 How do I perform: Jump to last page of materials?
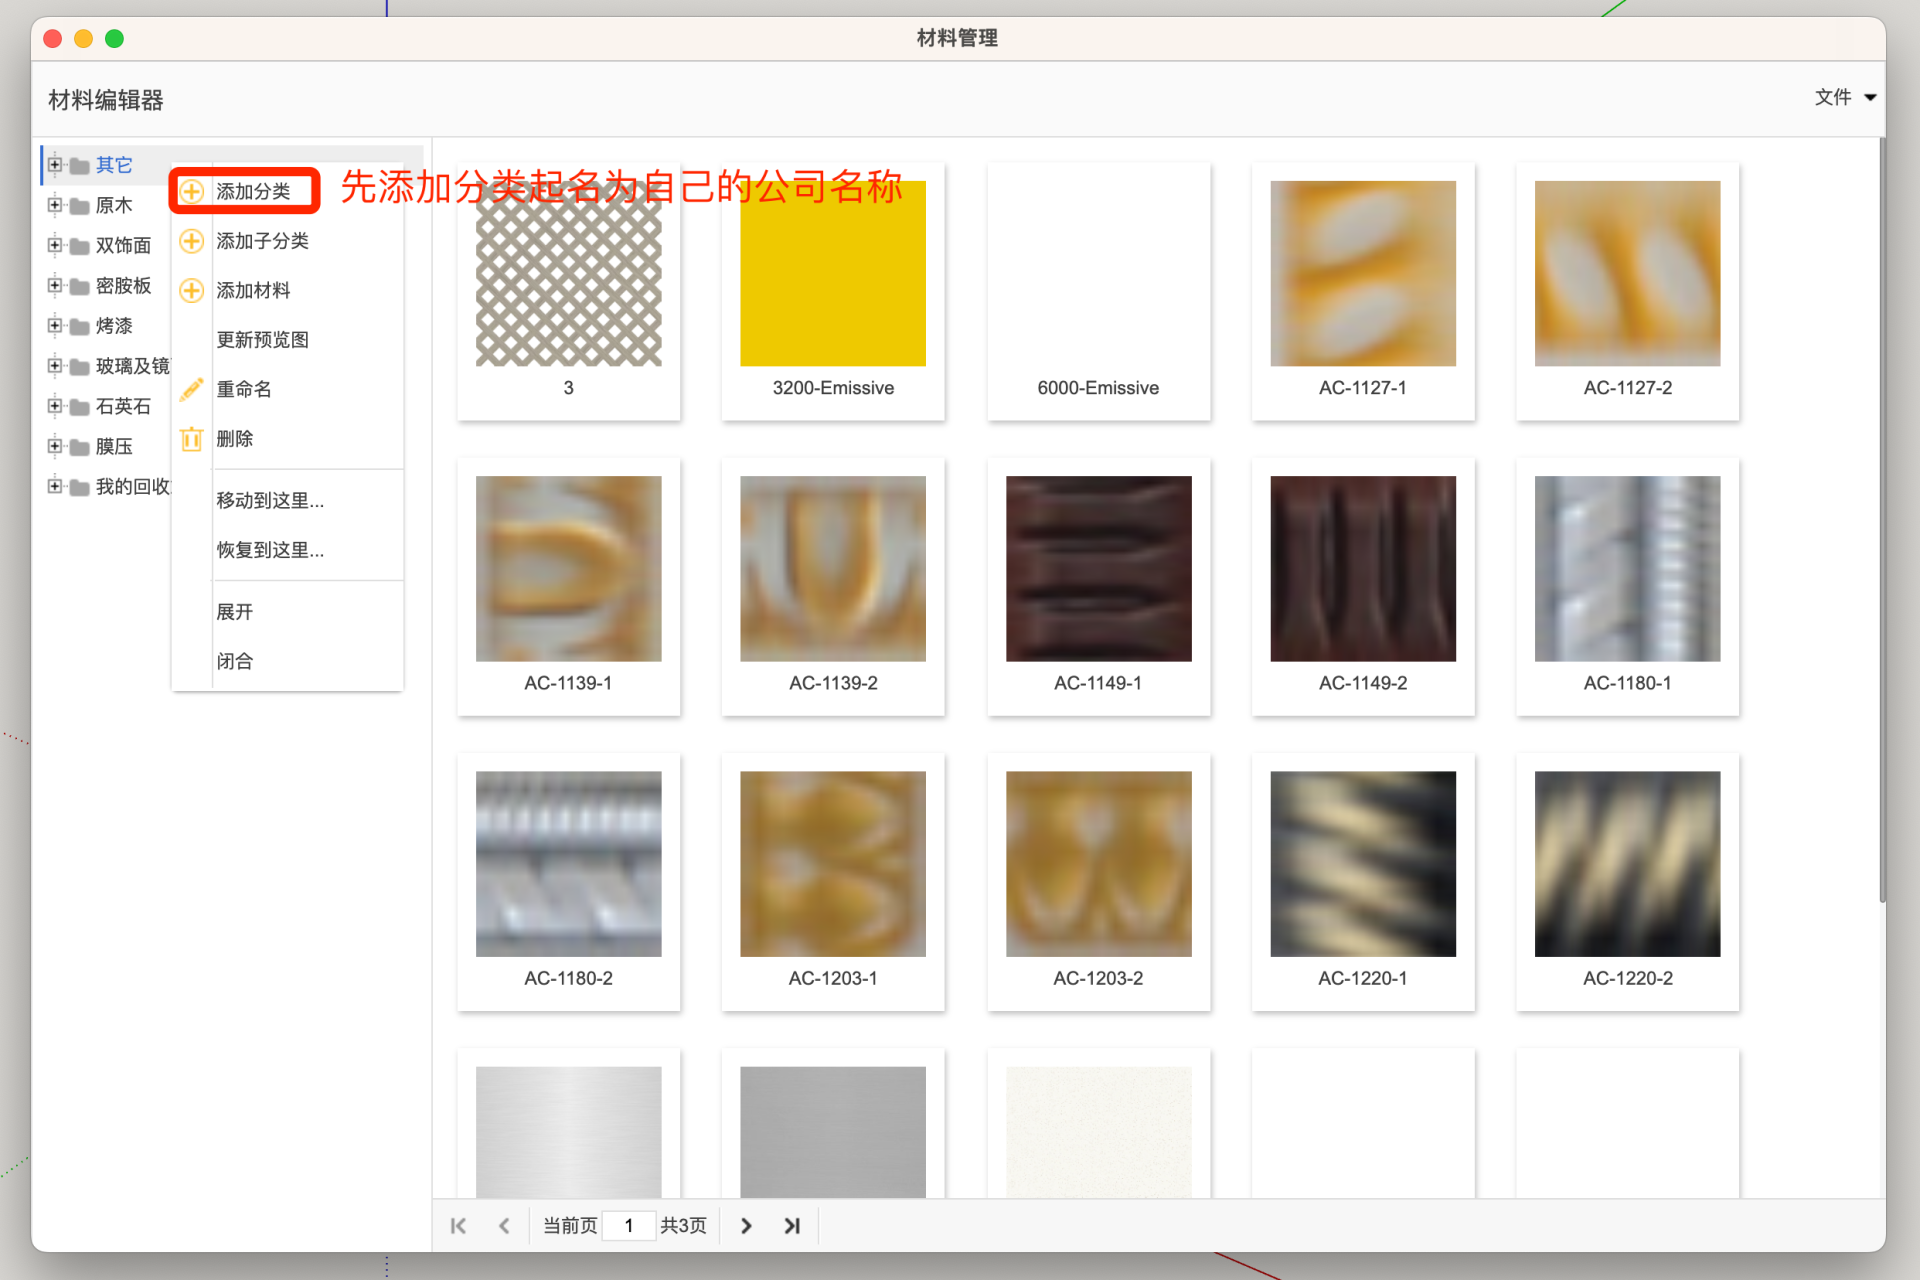(792, 1225)
